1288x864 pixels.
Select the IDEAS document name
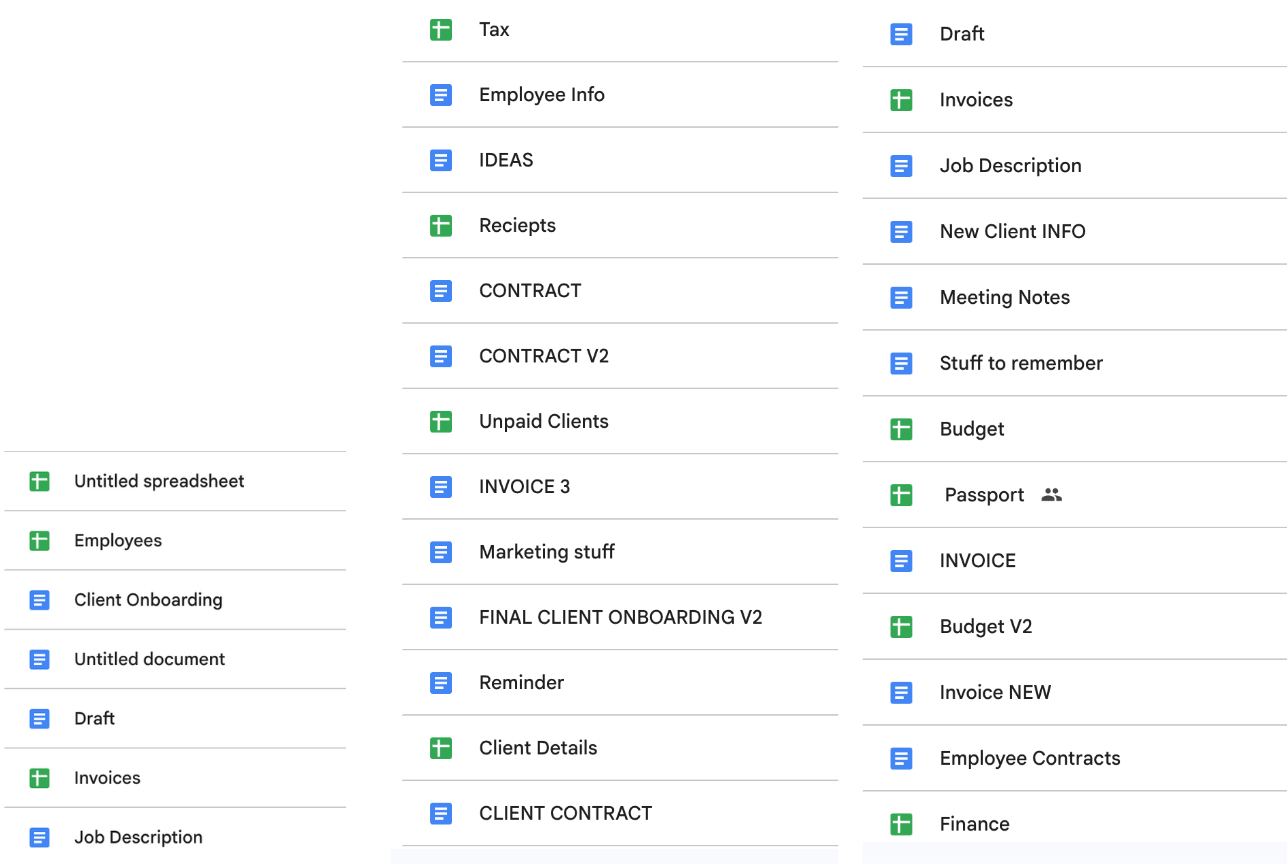(506, 160)
